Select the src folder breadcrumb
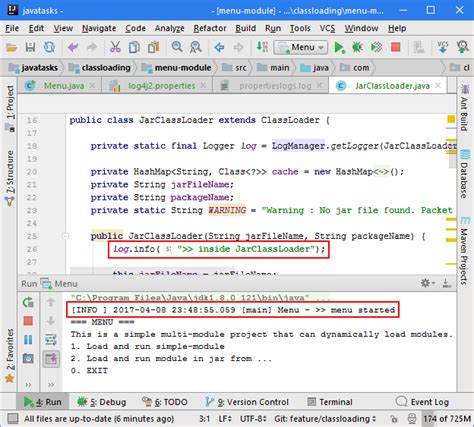This screenshot has height=427, width=474. [234, 68]
